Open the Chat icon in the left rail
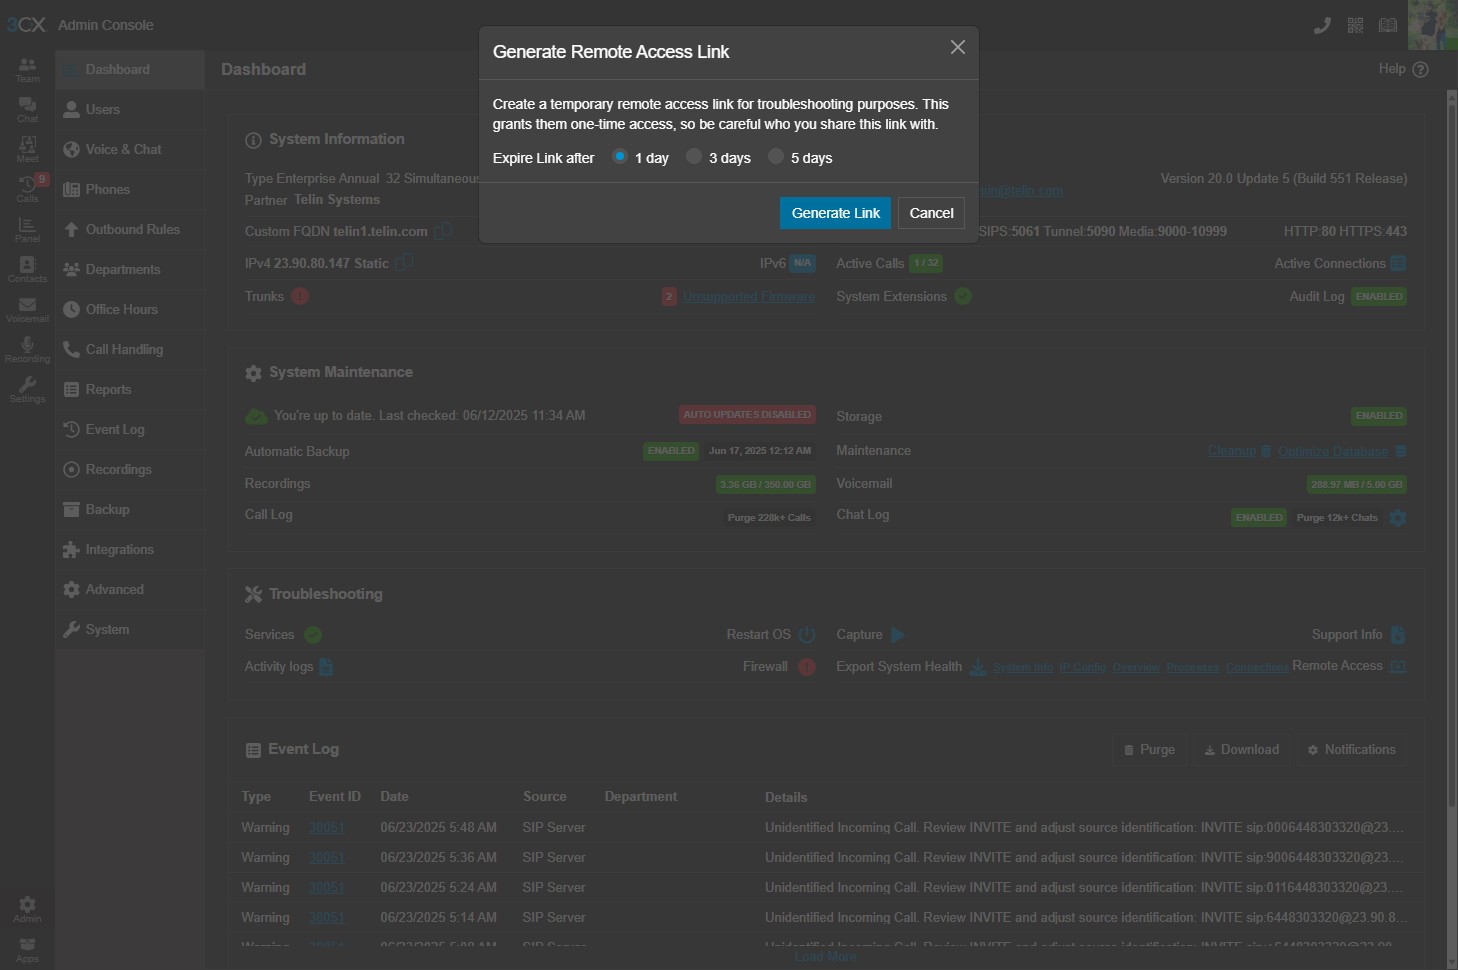 (27, 109)
